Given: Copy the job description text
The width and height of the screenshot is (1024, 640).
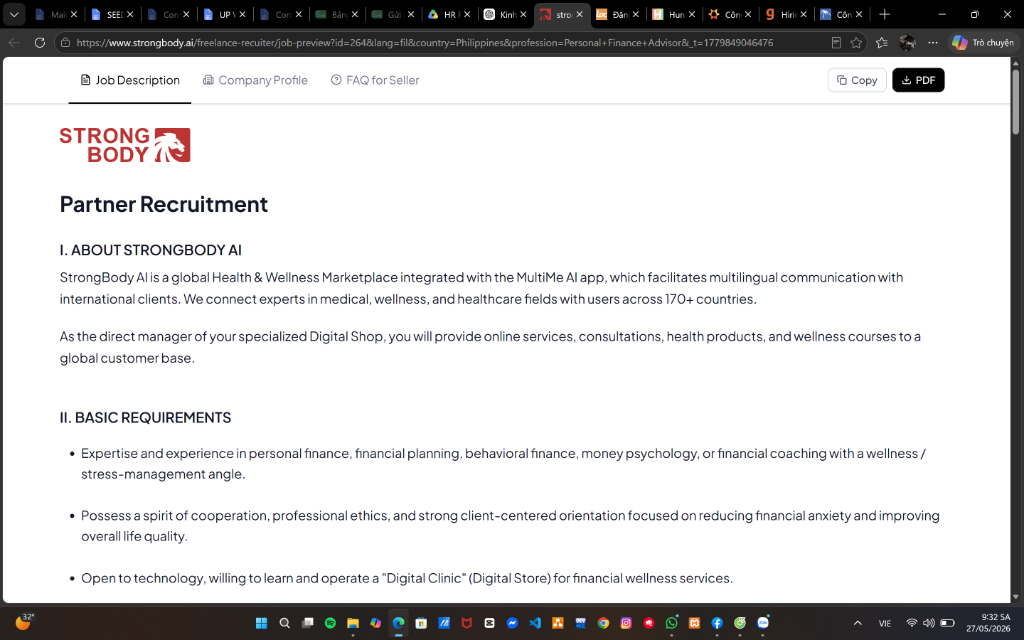Looking at the screenshot, I should 857,80.
